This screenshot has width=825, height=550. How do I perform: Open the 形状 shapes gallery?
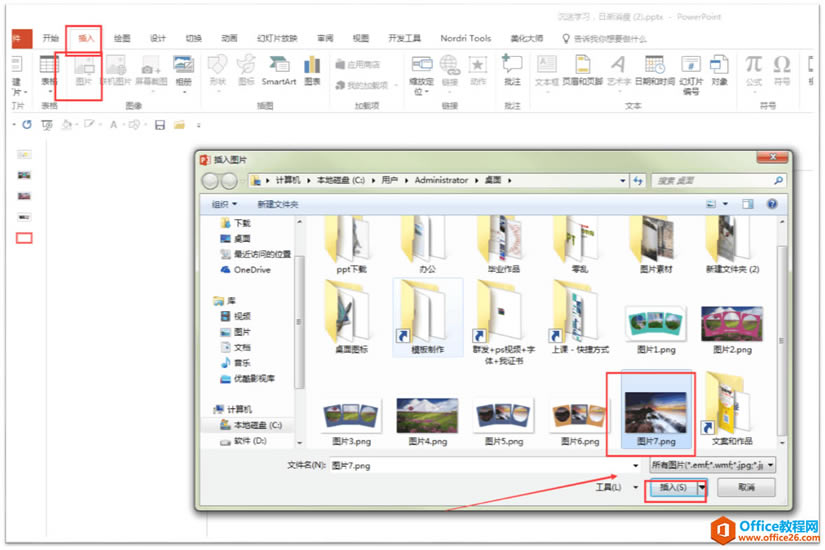pos(217,72)
